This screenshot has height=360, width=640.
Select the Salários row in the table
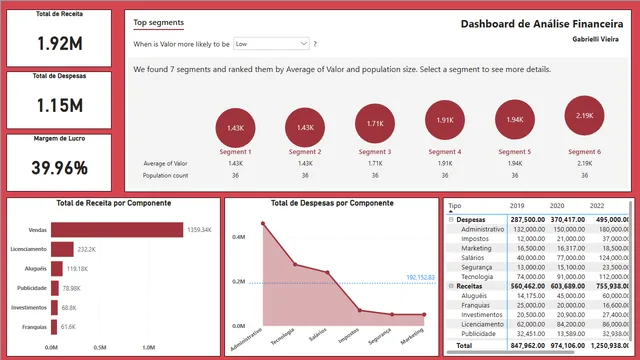point(538,258)
